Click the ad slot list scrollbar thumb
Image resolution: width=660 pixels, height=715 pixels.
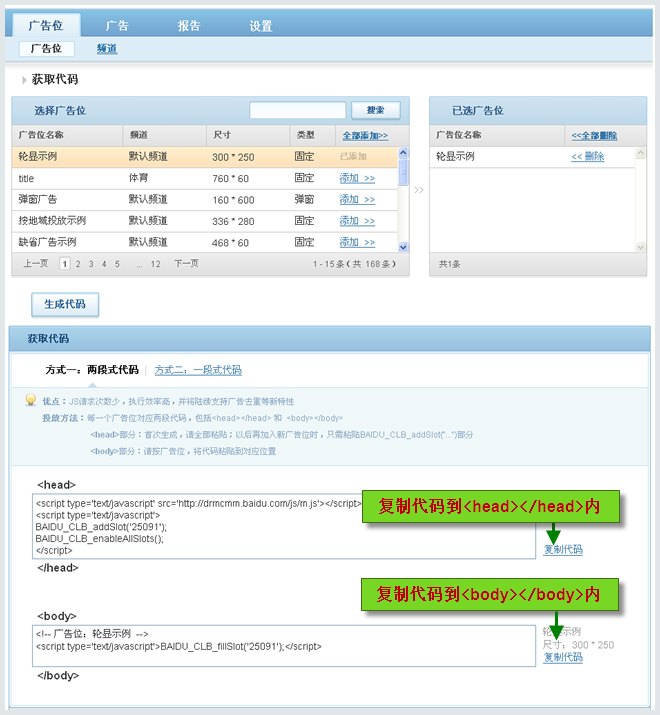click(x=403, y=172)
